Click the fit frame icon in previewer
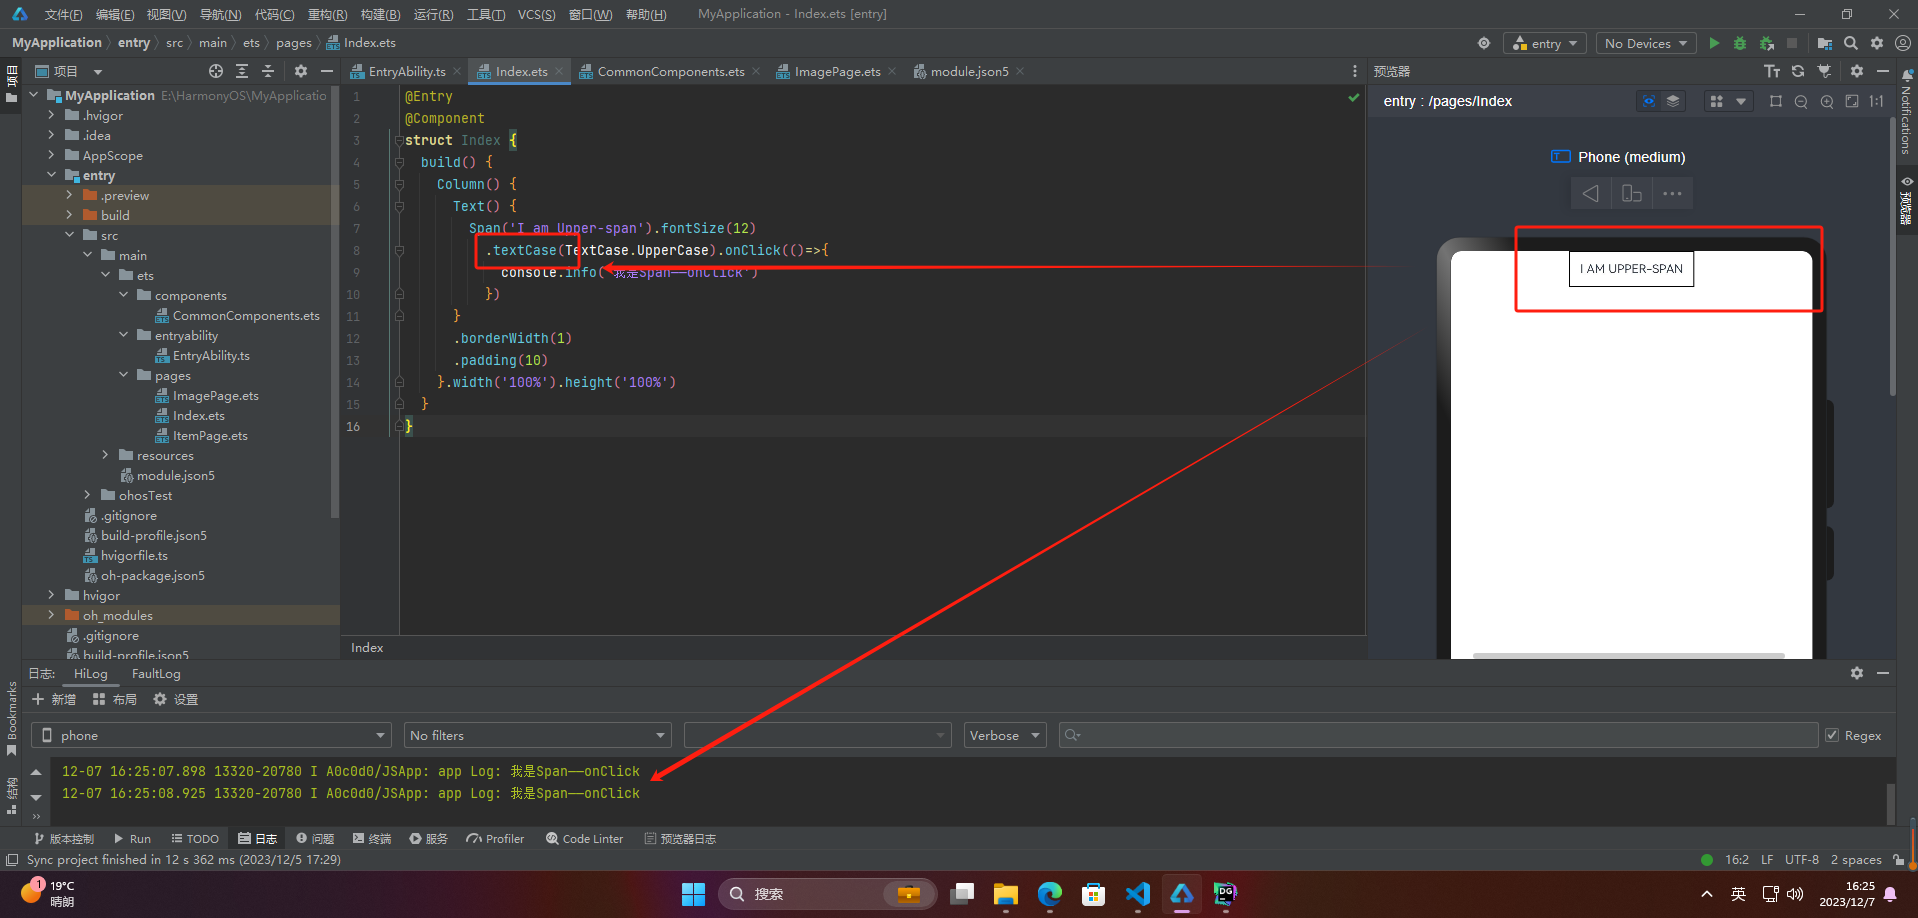The height and width of the screenshot is (918, 1918). [1776, 101]
